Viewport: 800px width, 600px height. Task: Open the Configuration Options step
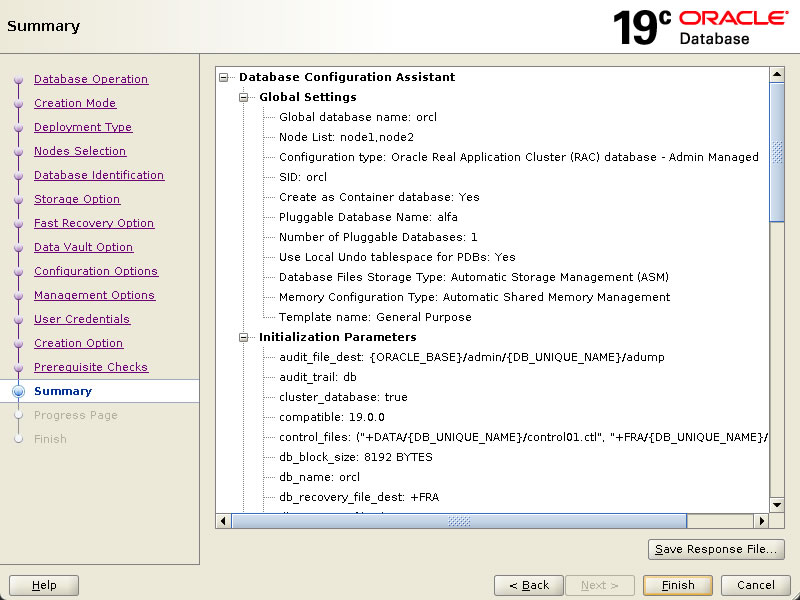pos(96,271)
